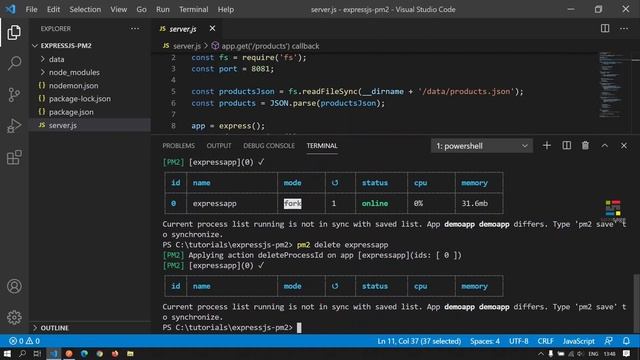Screen dimensions: 640x360
Task: Open the Selection menu
Action: click(85, 9)
